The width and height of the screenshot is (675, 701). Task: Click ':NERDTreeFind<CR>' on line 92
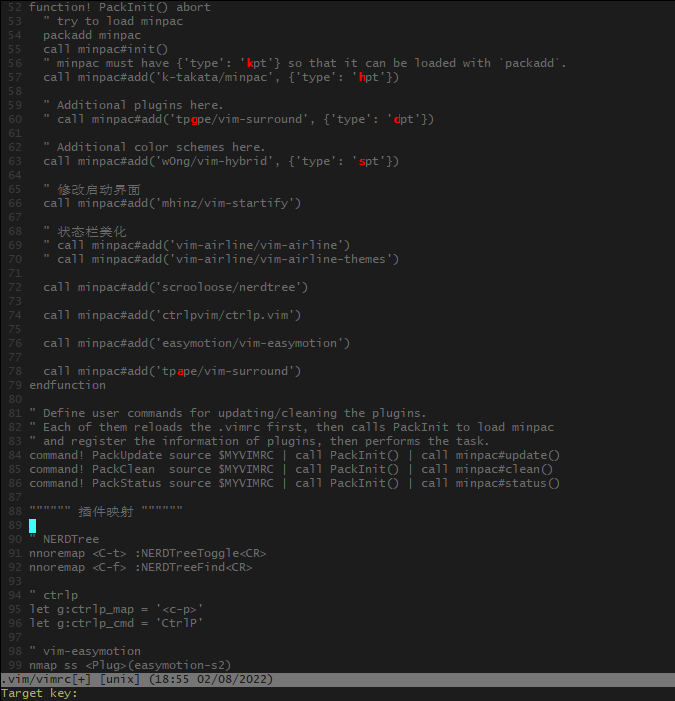point(193,567)
